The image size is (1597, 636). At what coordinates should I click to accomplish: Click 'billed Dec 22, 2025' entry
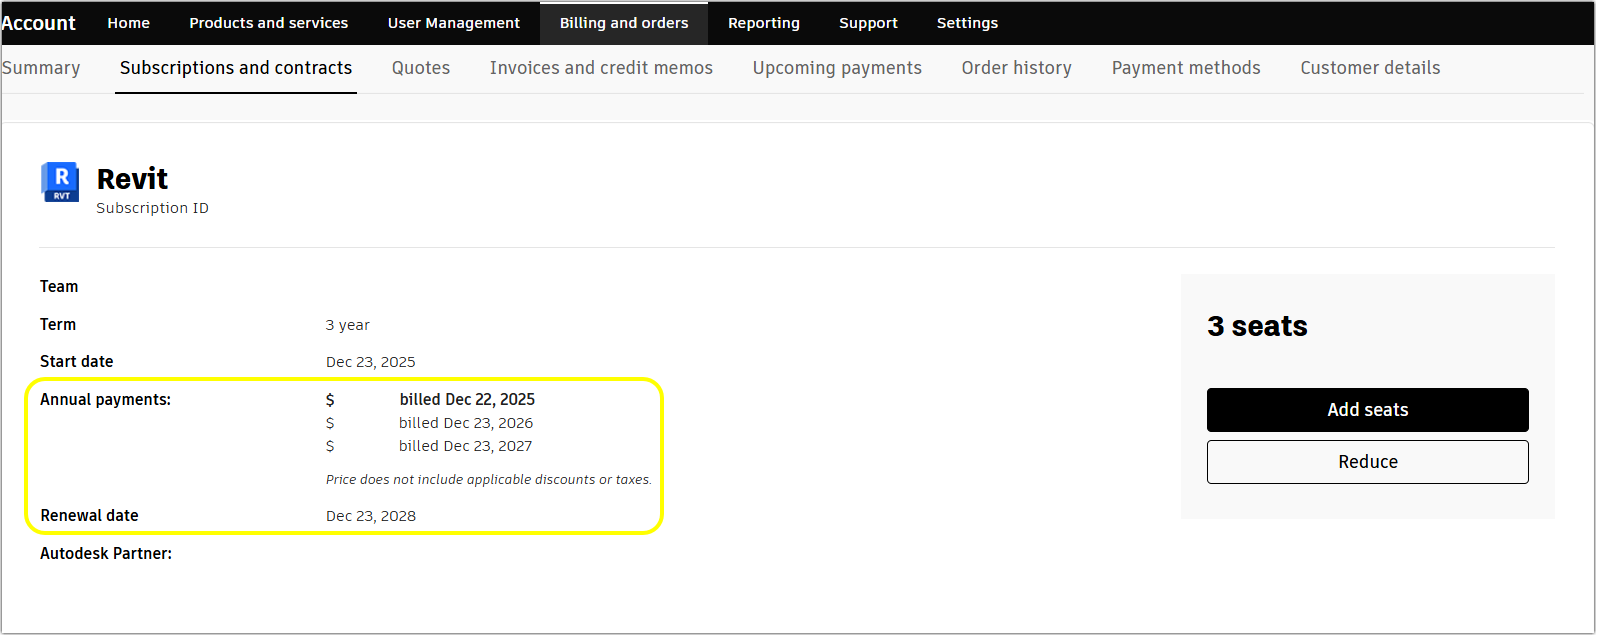[467, 399]
